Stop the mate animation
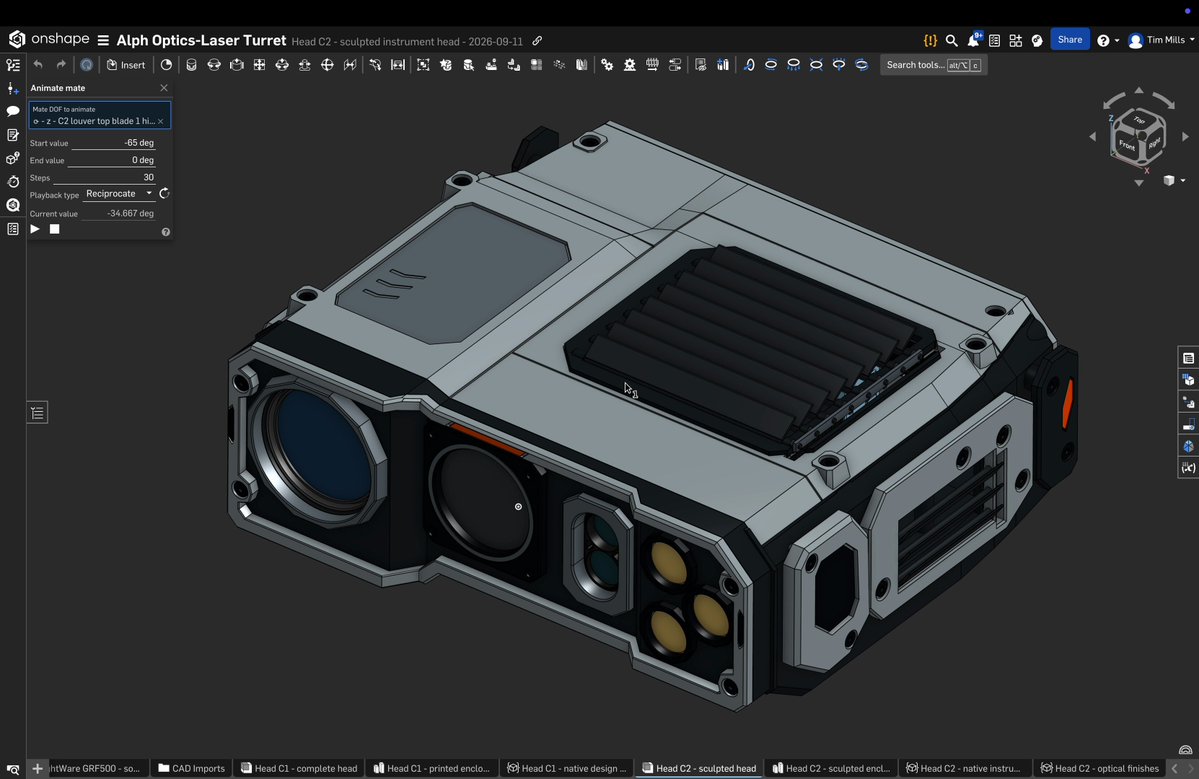Viewport: 1199px width, 779px height. pyautogui.click(x=54, y=229)
